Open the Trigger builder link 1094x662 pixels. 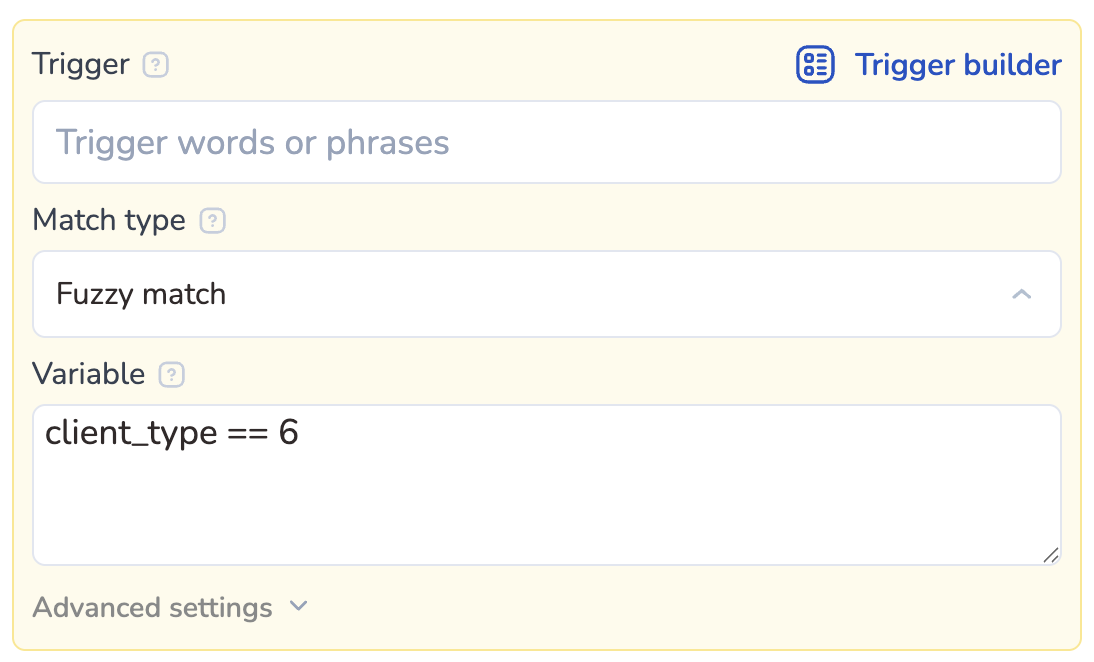coord(957,65)
